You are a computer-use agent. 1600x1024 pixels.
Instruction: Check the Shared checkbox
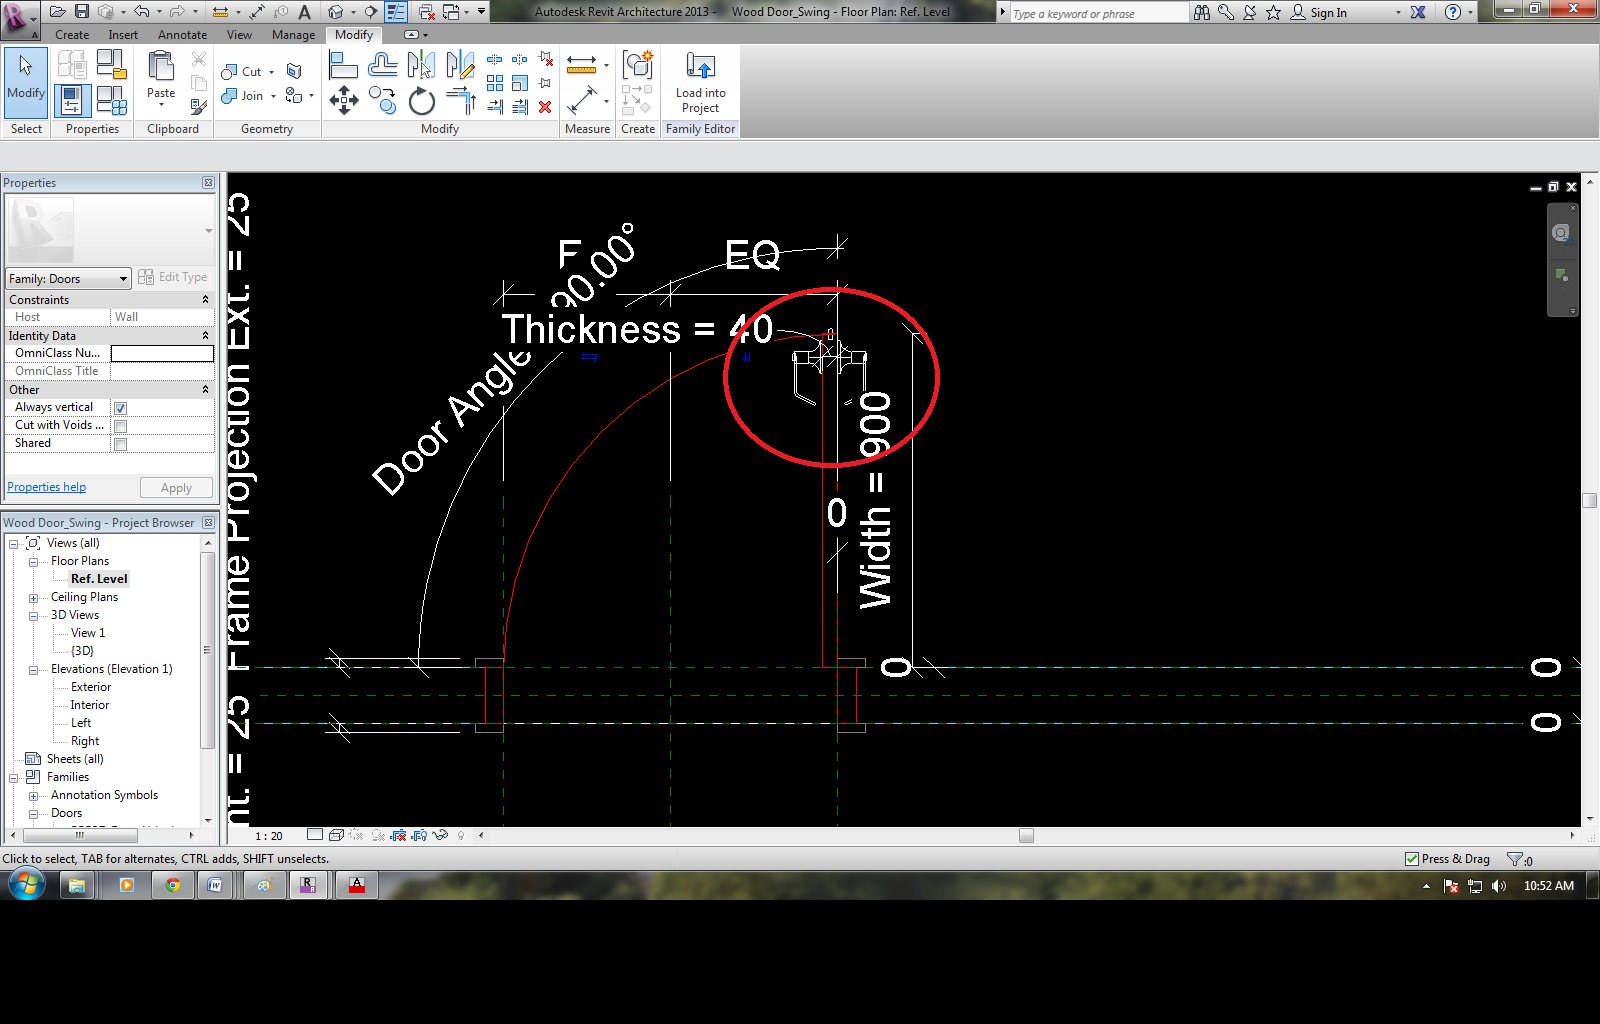click(120, 444)
